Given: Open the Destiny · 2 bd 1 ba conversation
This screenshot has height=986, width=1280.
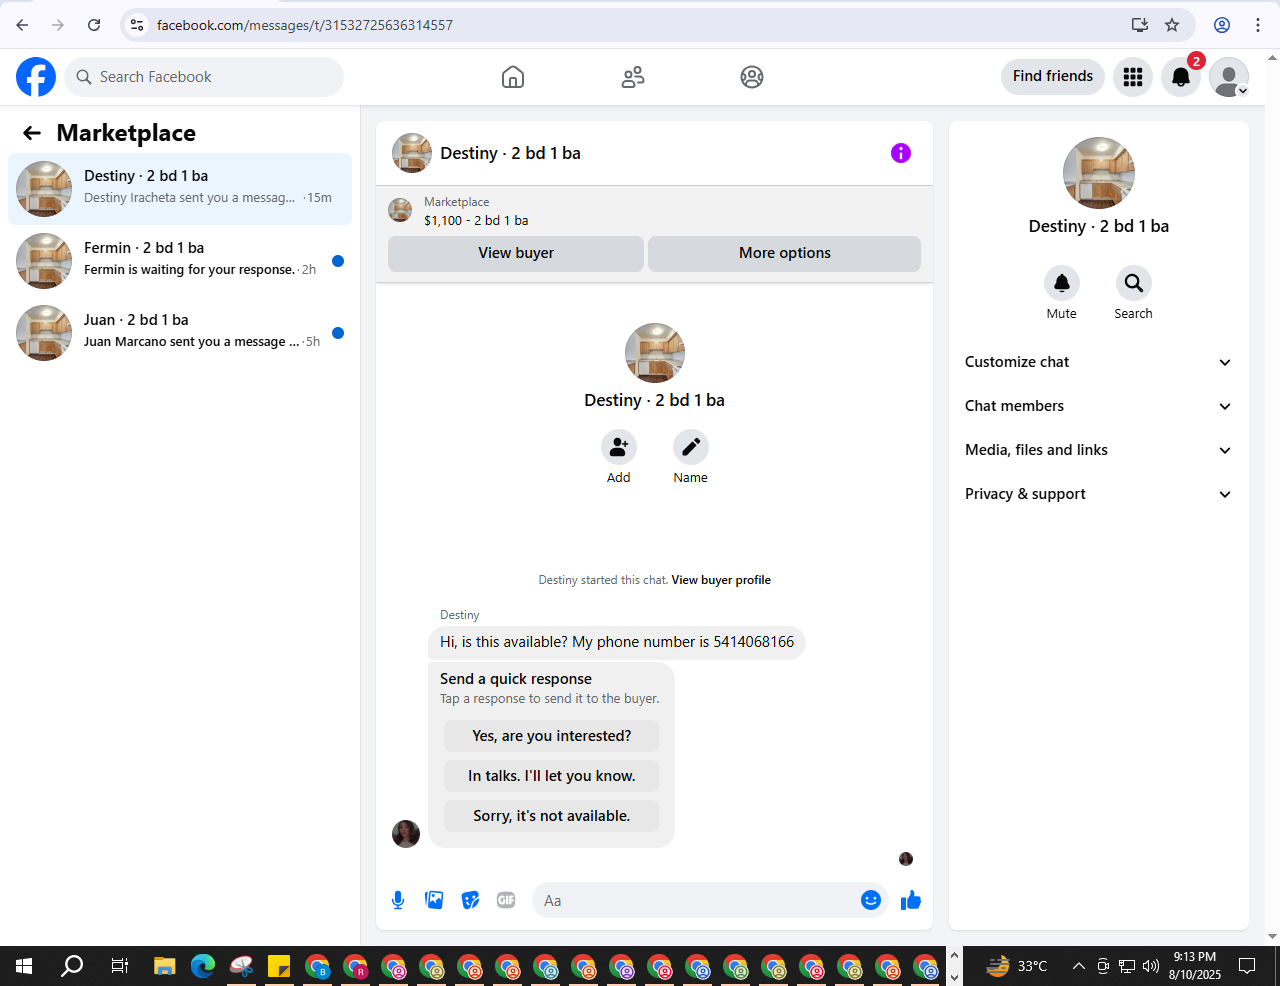Looking at the screenshot, I should (x=180, y=189).
